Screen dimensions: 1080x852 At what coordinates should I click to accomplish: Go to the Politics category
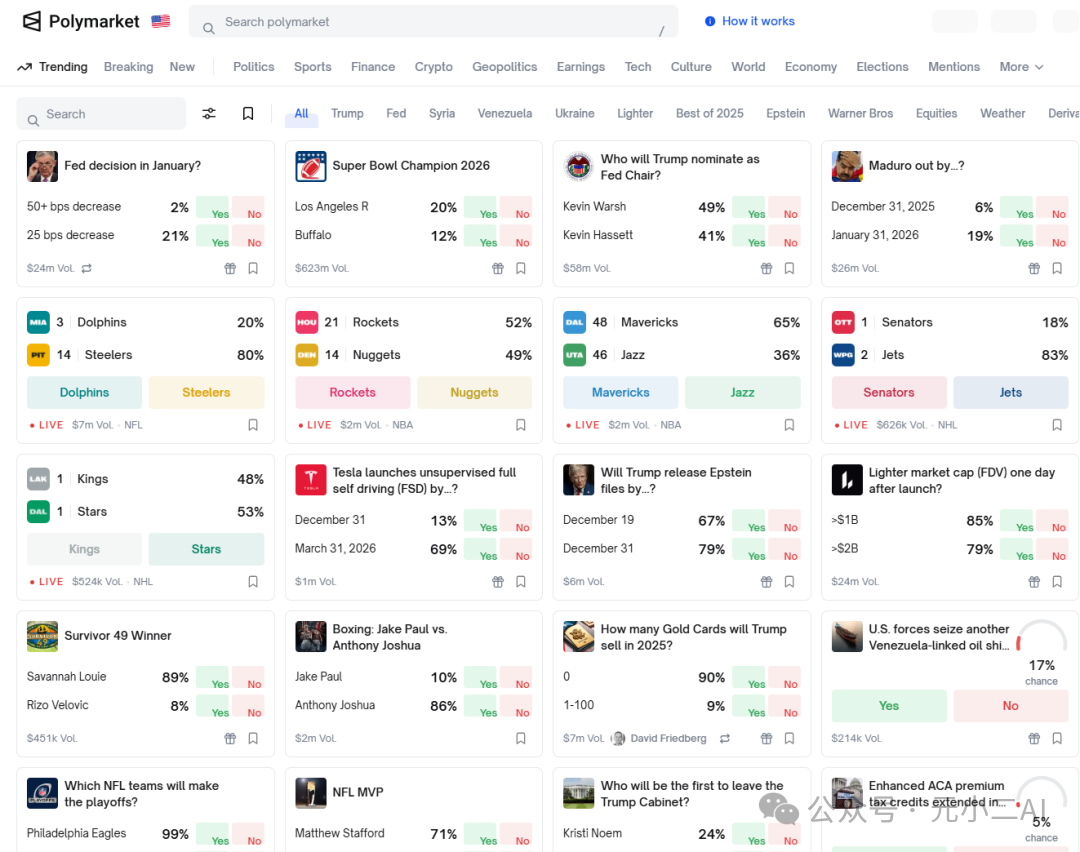tap(253, 67)
